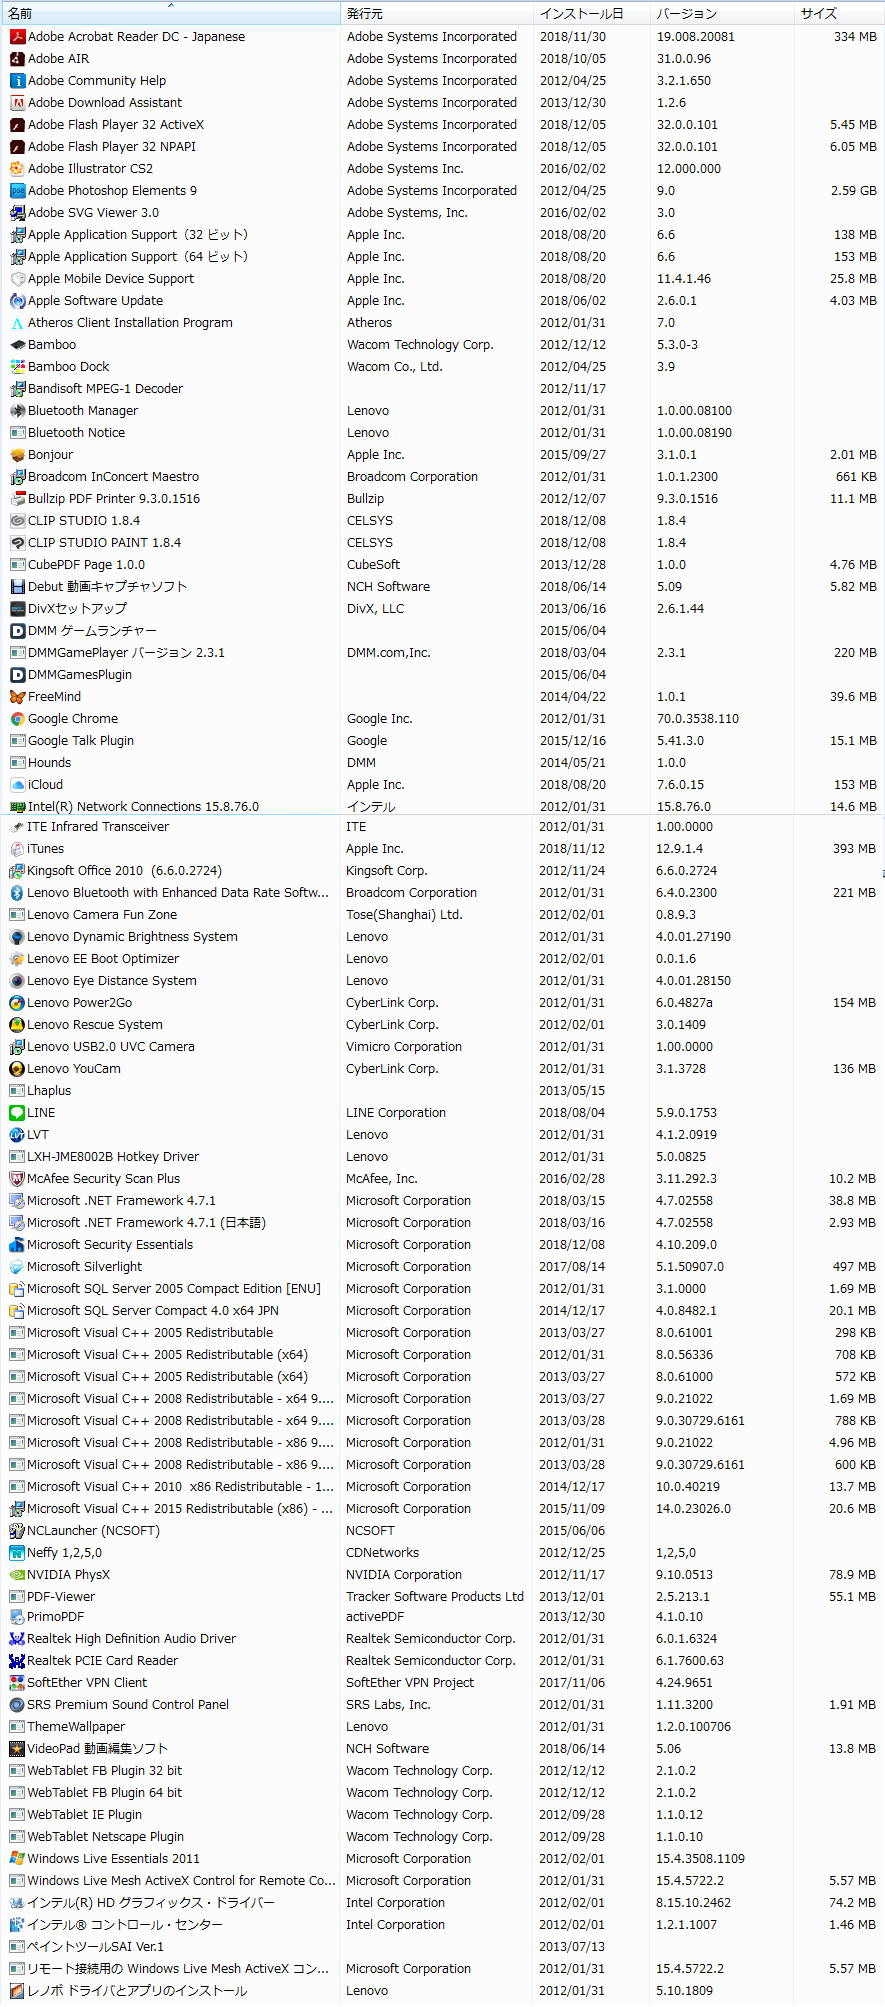Sort by the サイズ column header
Image resolution: width=885 pixels, height=2007 pixels.
pyautogui.click(x=839, y=13)
